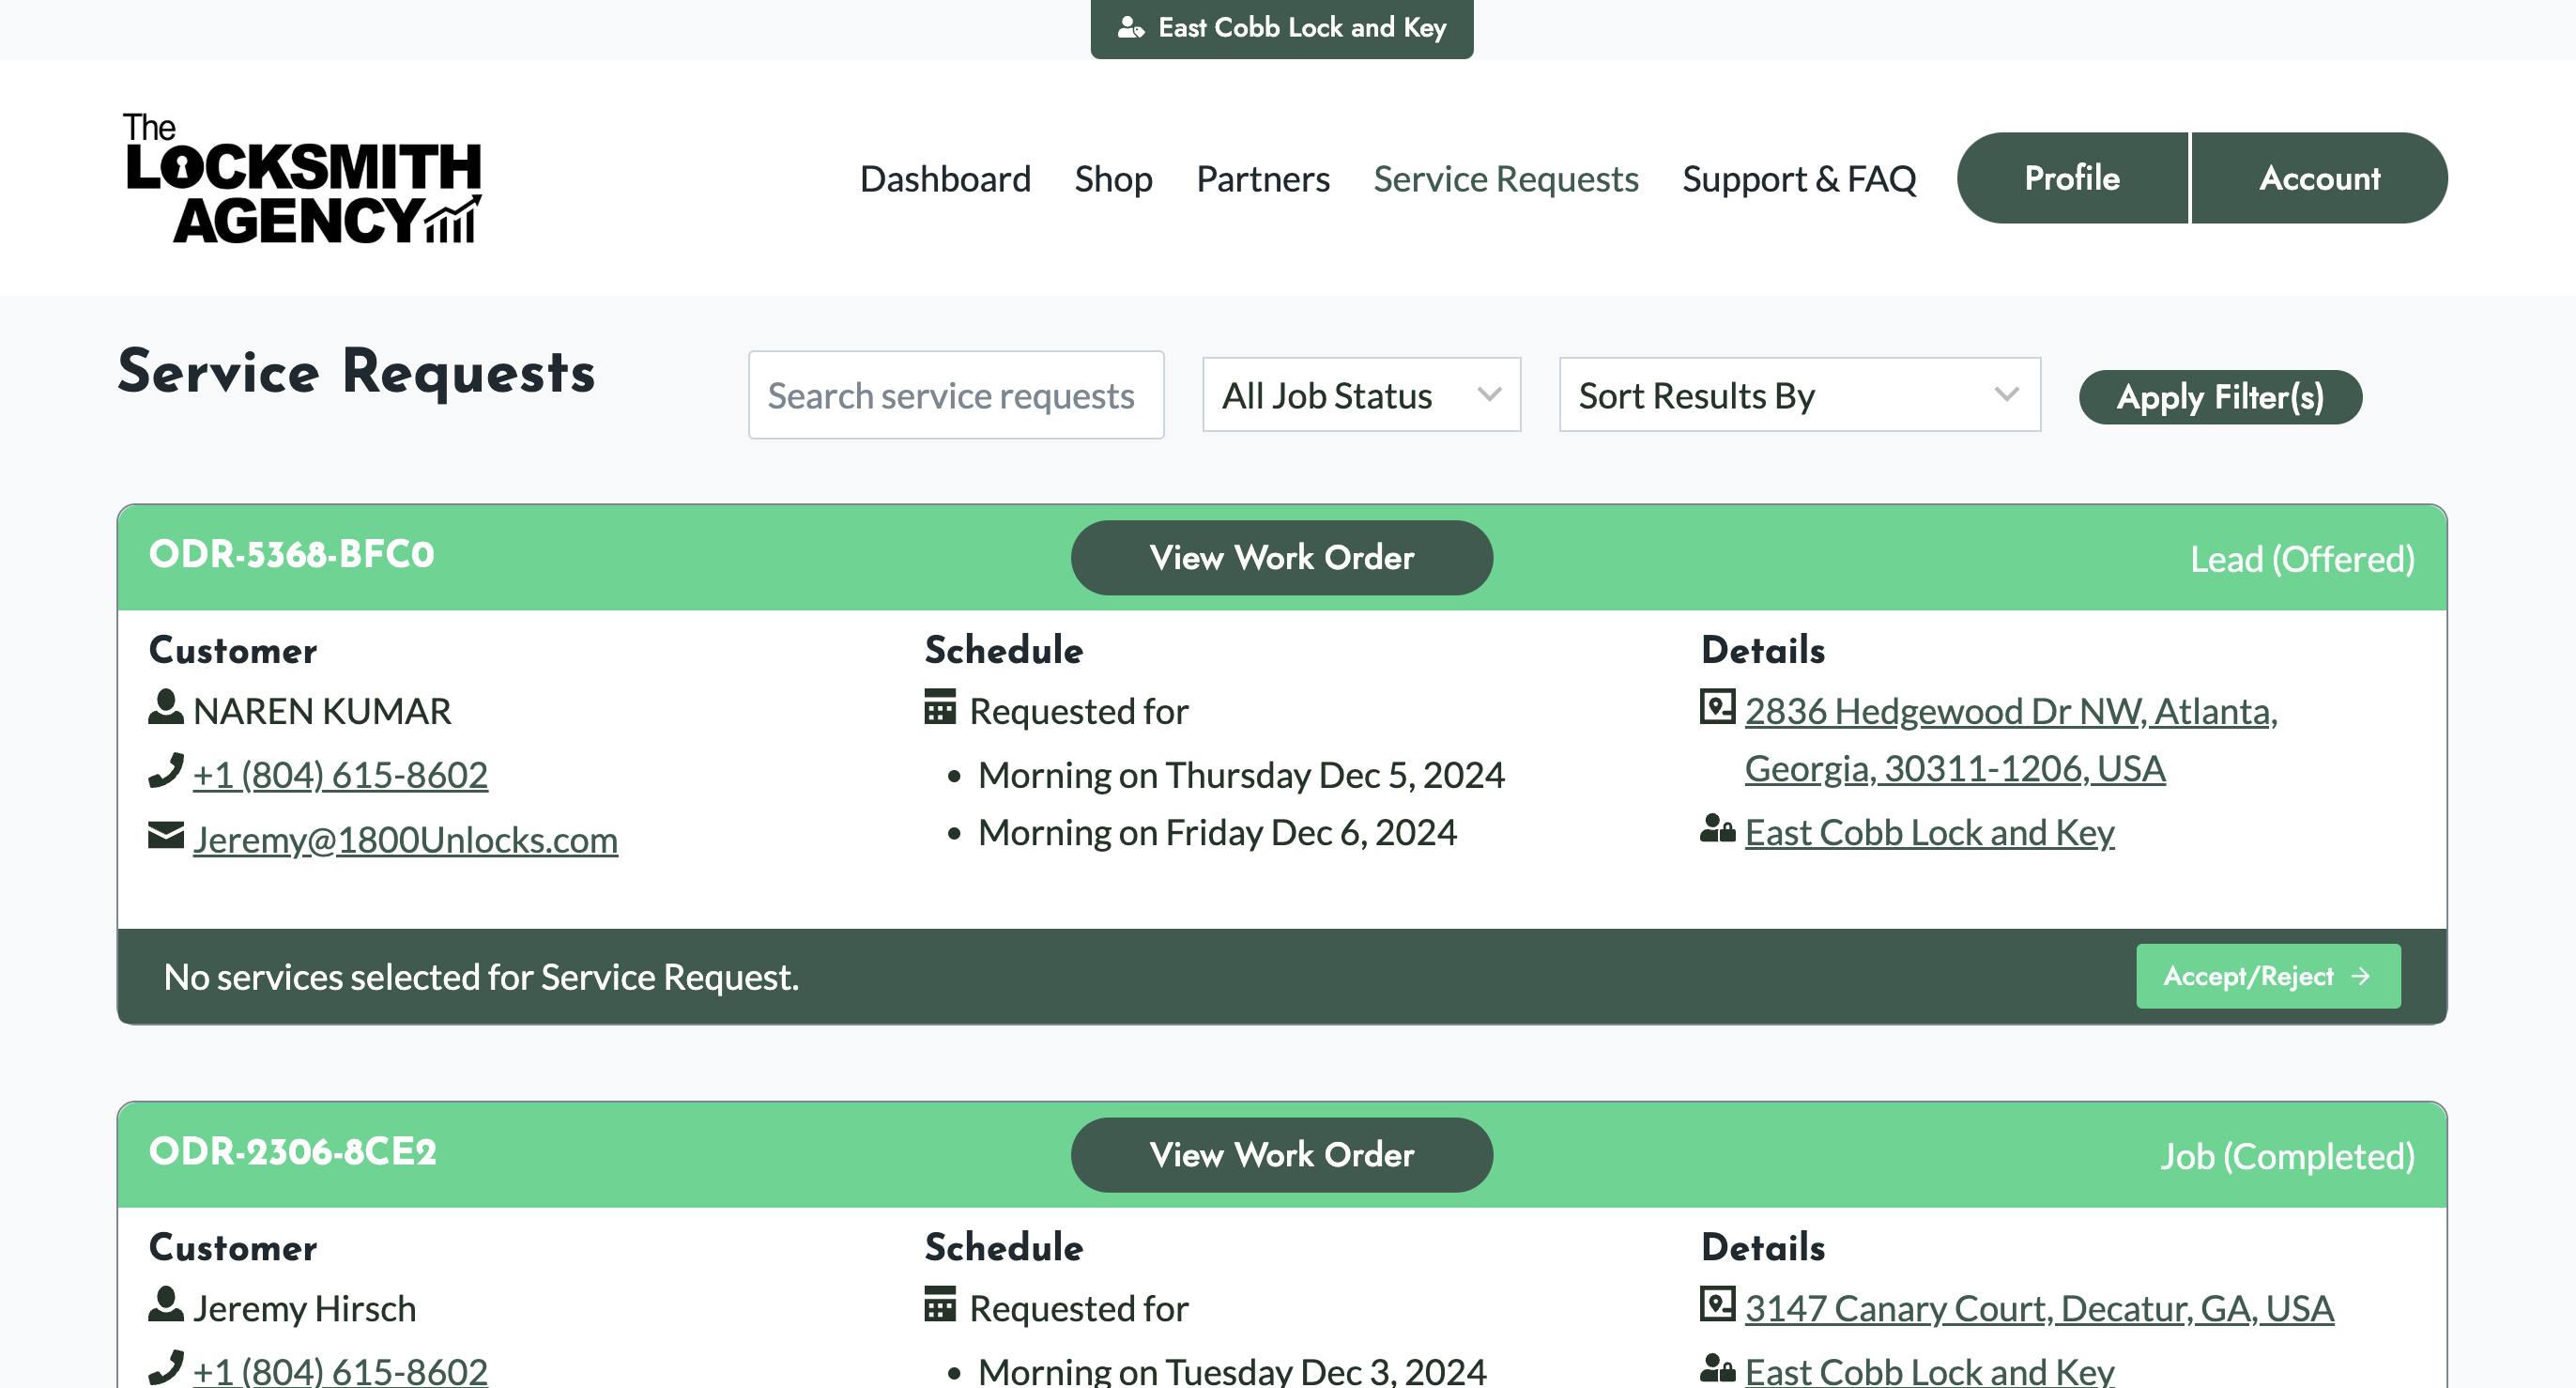Open the email link Jeremy@1800Unlocks.com

point(404,840)
